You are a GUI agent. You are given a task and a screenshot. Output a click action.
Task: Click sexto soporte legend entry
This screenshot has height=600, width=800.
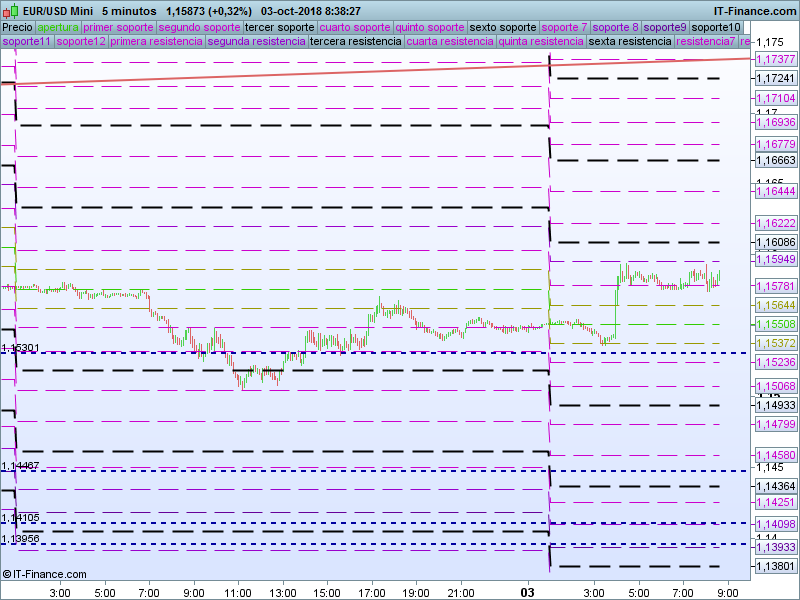tap(503, 27)
